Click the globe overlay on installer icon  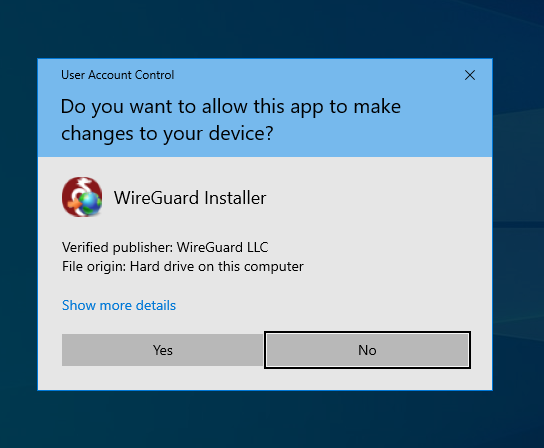click(x=90, y=203)
